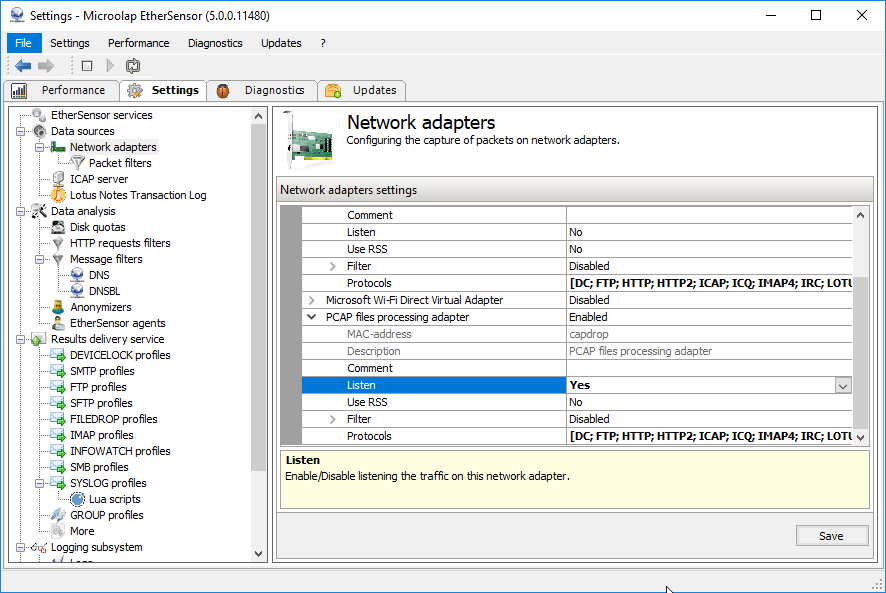Image resolution: width=886 pixels, height=593 pixels.
Task: Click the GROUP profiles icon
Action: pos(58,515)
